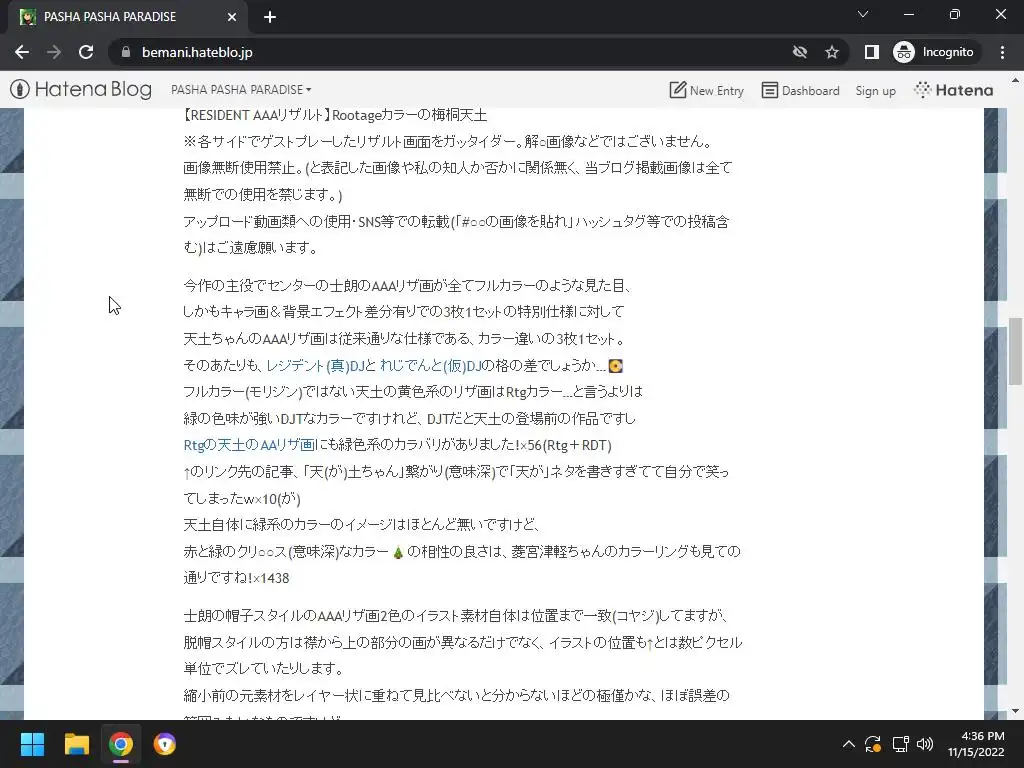Close the PASHA PASHA PARADISE tab
The image size is (1024, 768).
(x=231, y=17)
